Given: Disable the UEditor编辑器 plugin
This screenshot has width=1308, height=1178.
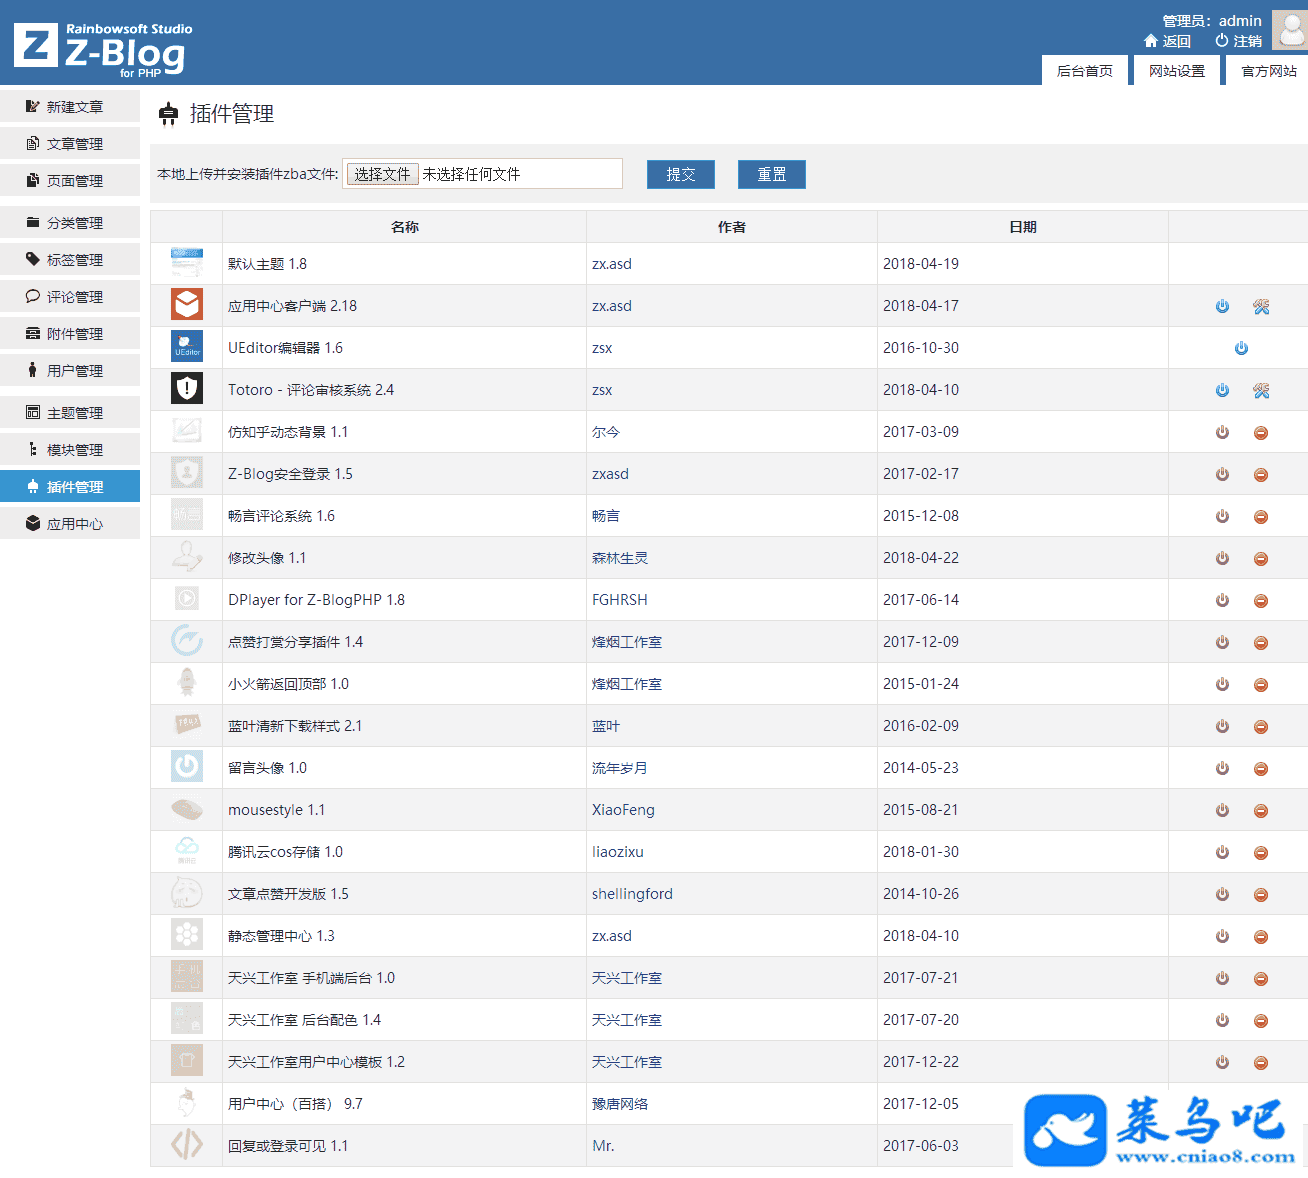Looking at the screenshot, I should coord(1241,349).
